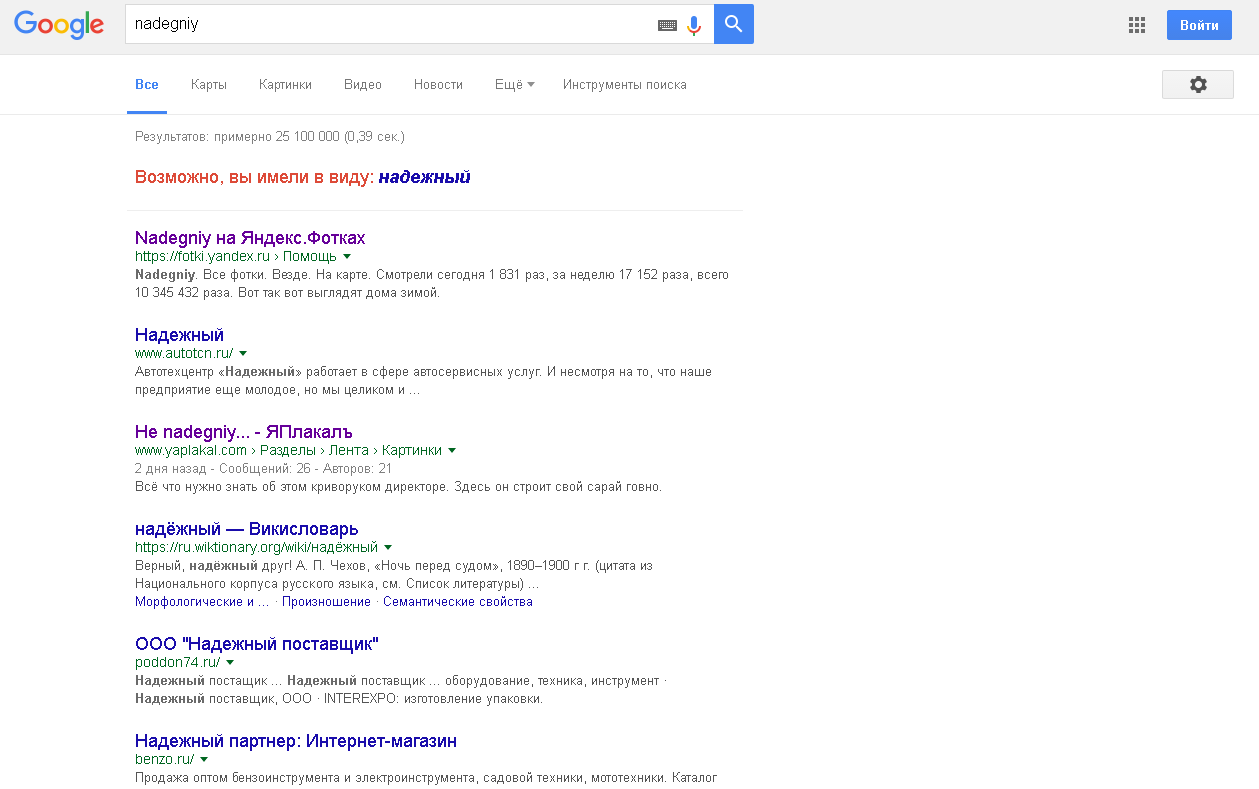
Task: Expand the Ещё dropdown menu
Action: (x=514, y=85)
